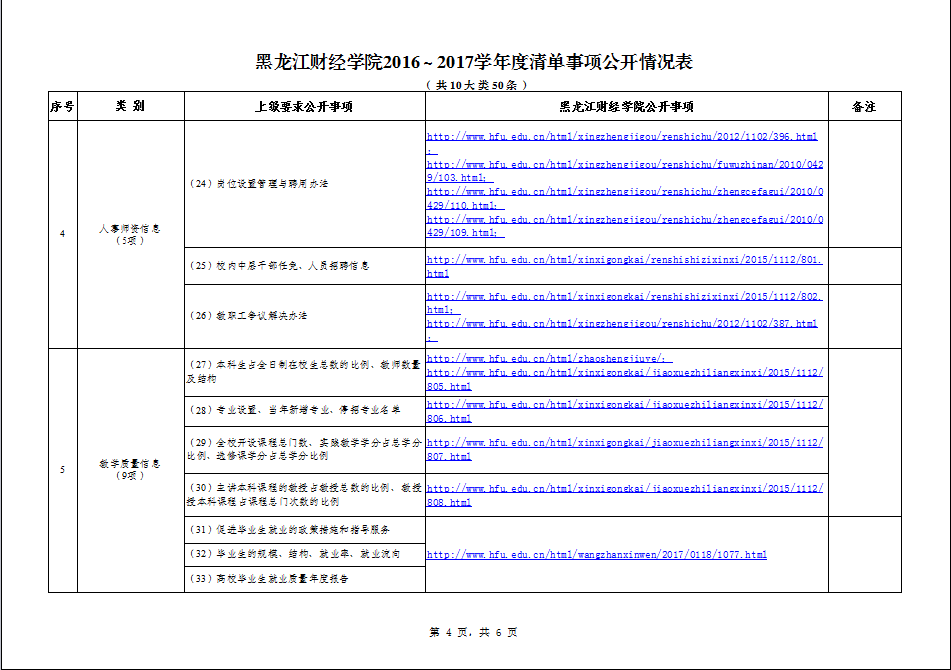The image size is (951, 670).
Task: Follow the jiaoxuezhiliangxinxi 808.html link
Action: coord(624,488)
